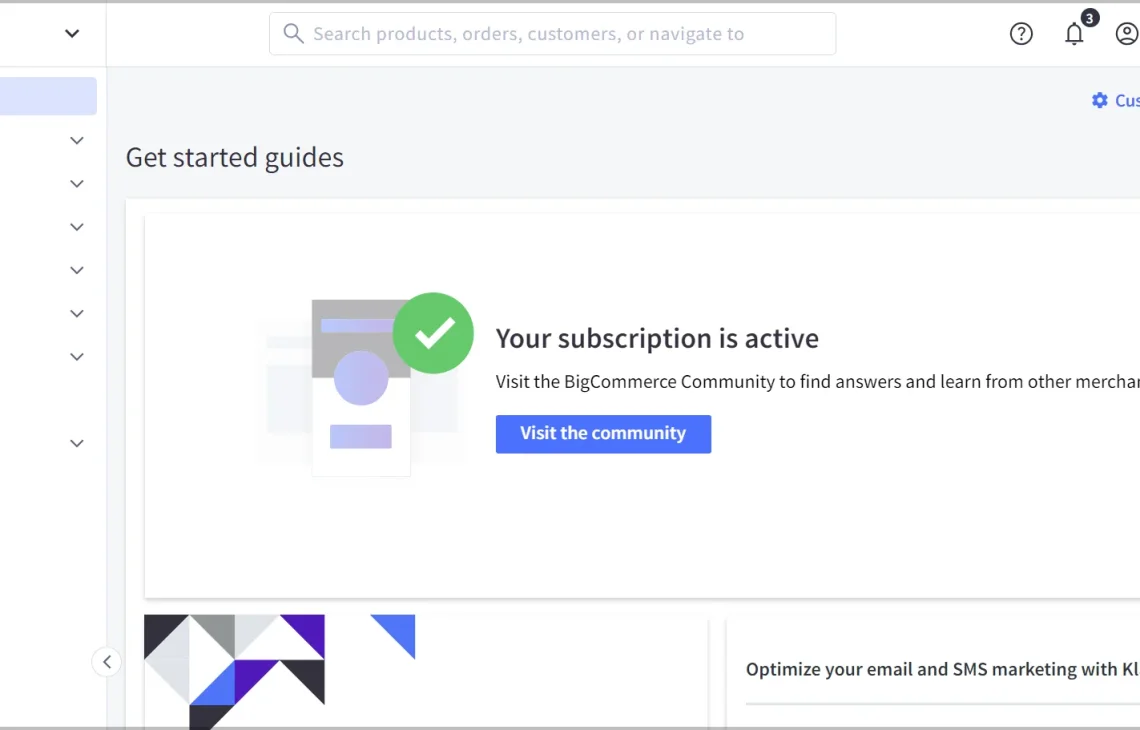Expand the fourth sidebar menu chevron
The width and height of the screenshot is (1140, 730).
(x=76, y=270)
